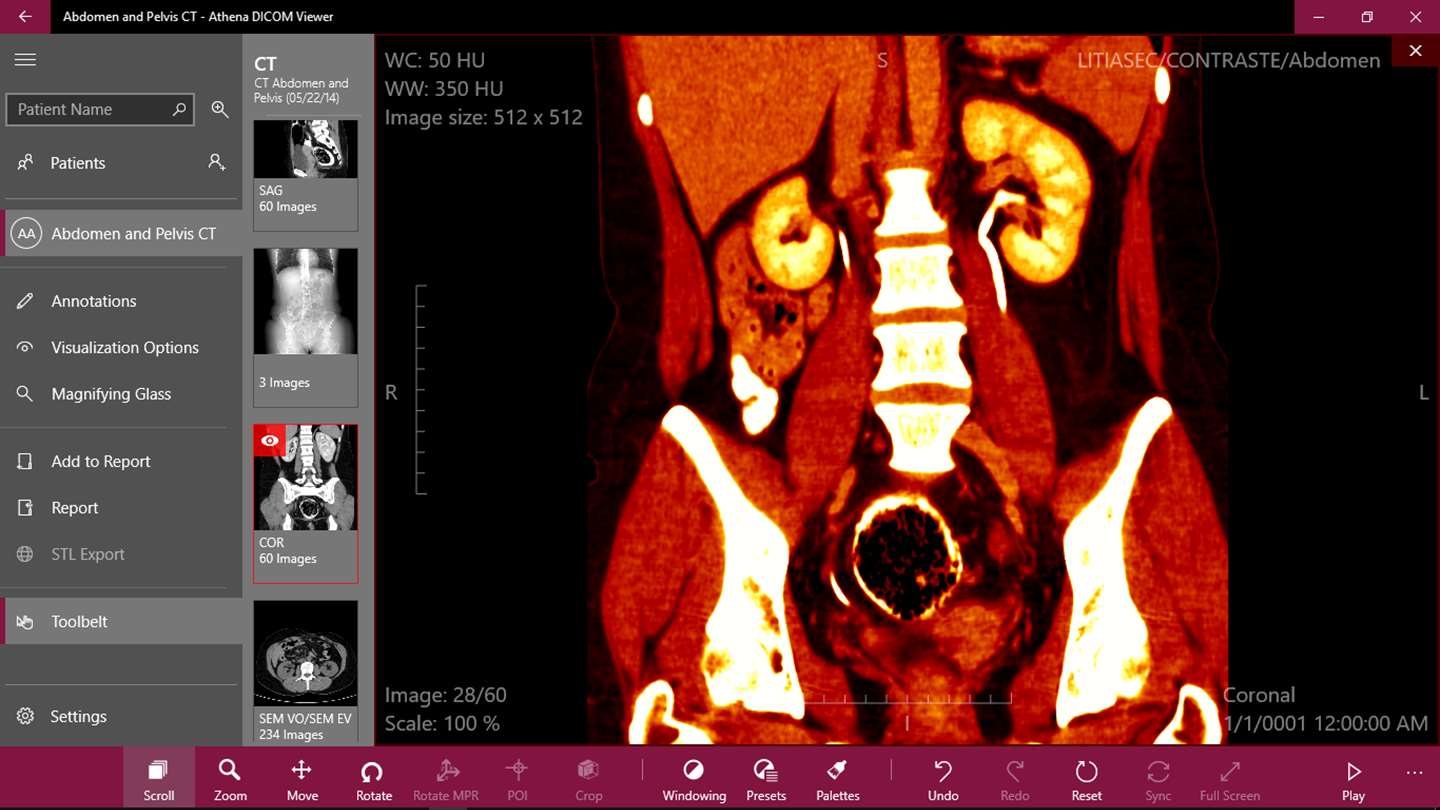1440x810 pixels.
Task: Reset the image view
Action: point(1087,779)
